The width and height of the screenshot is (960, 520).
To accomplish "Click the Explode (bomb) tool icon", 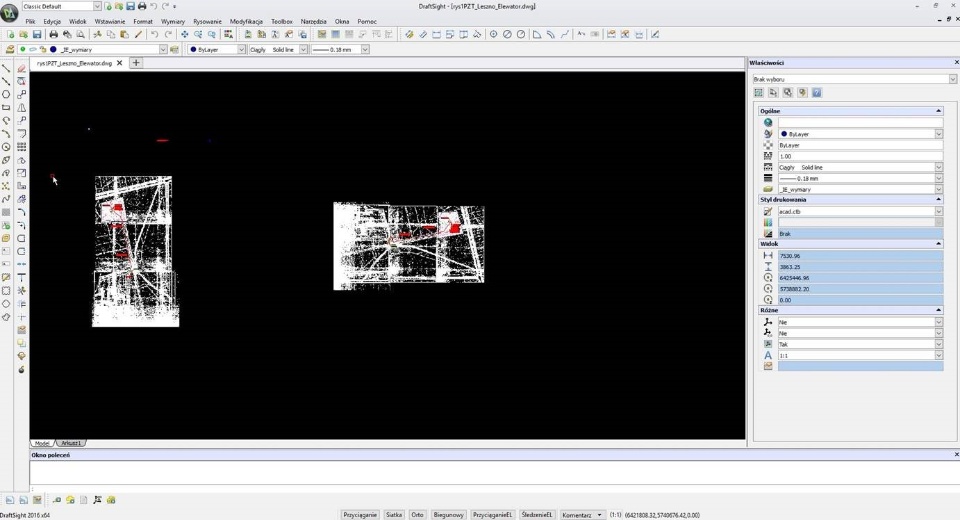I will [x=21, y=369].
